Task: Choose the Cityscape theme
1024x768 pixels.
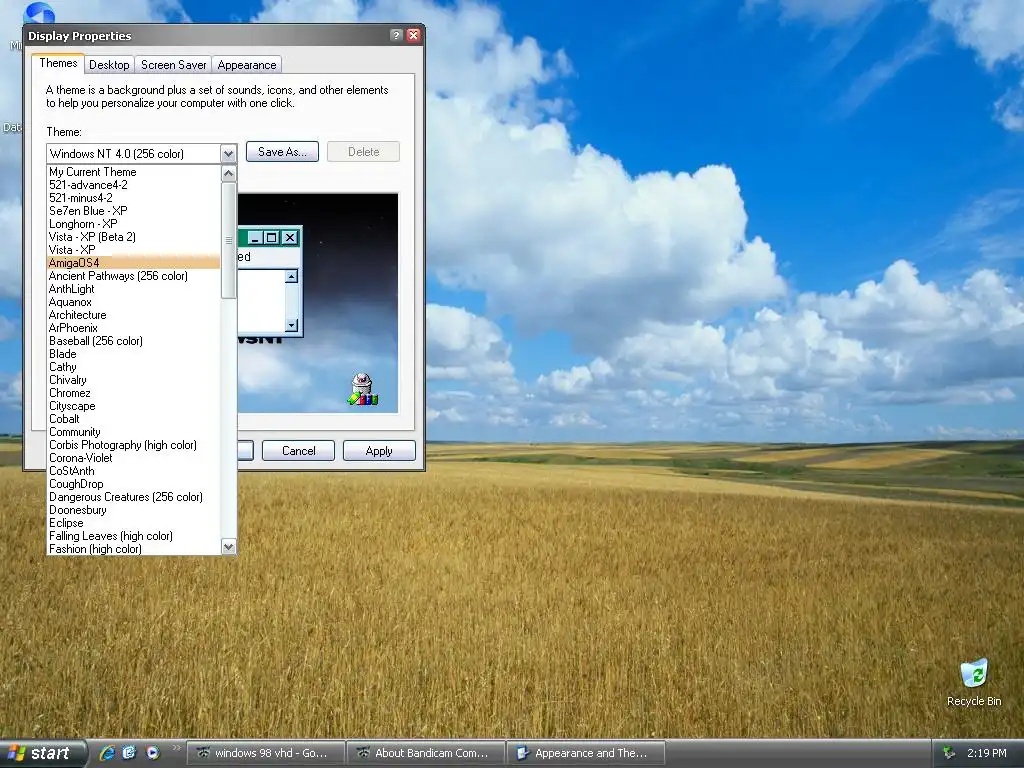Action: pyautogui.click(x=133, y=406)
